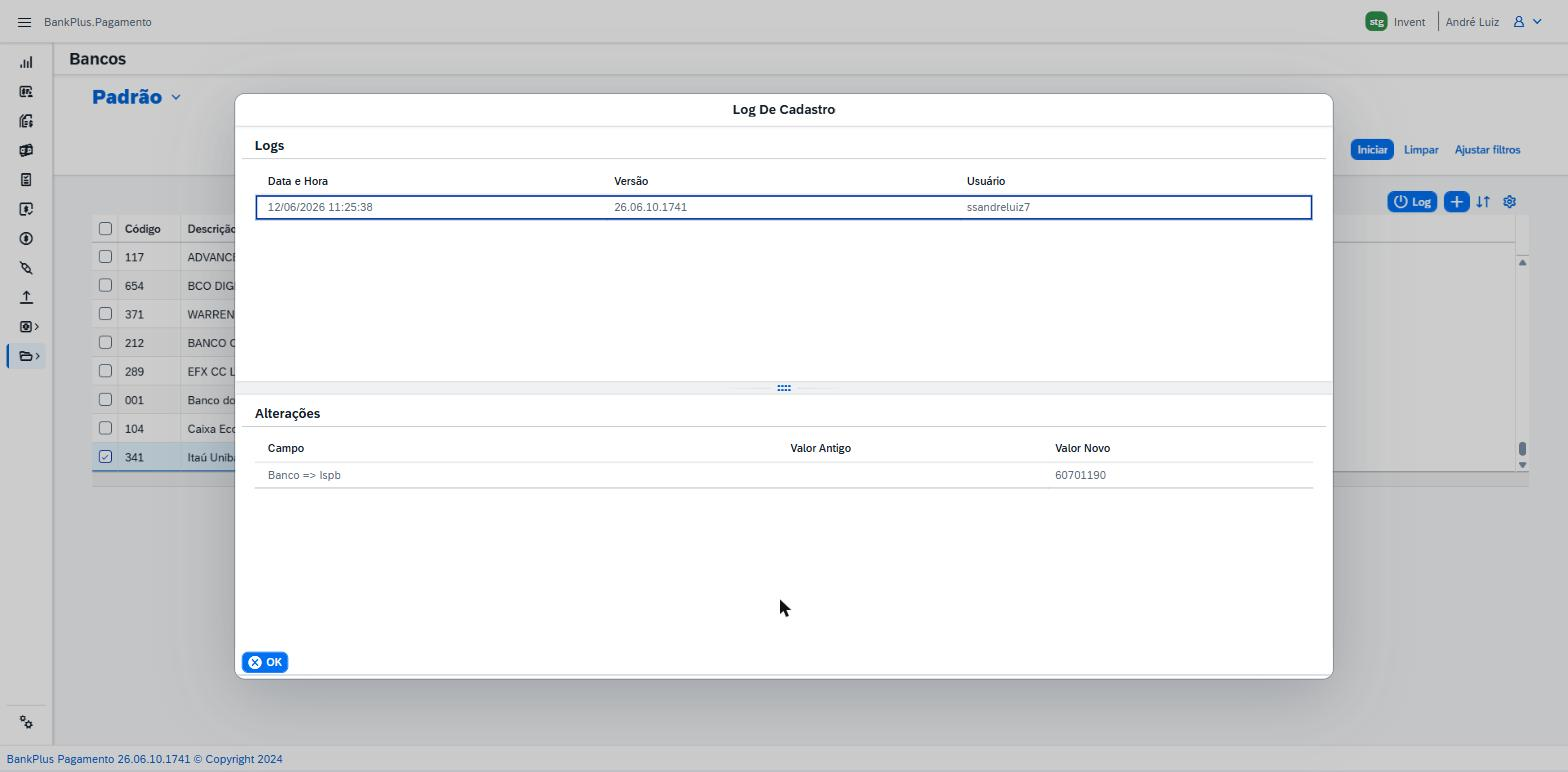1568x772 pixels.
Task: Click the Valor Novo value 60701190
Action: [1080, 475]
